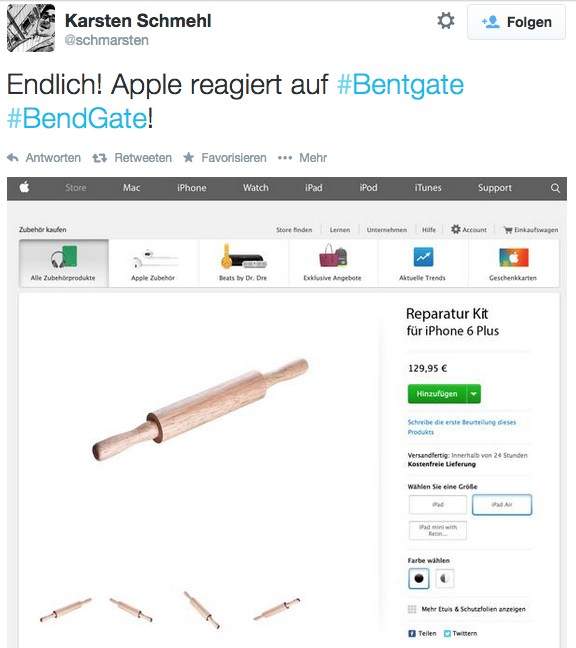
Task: Choose the black color swatch
Action: 419,578
